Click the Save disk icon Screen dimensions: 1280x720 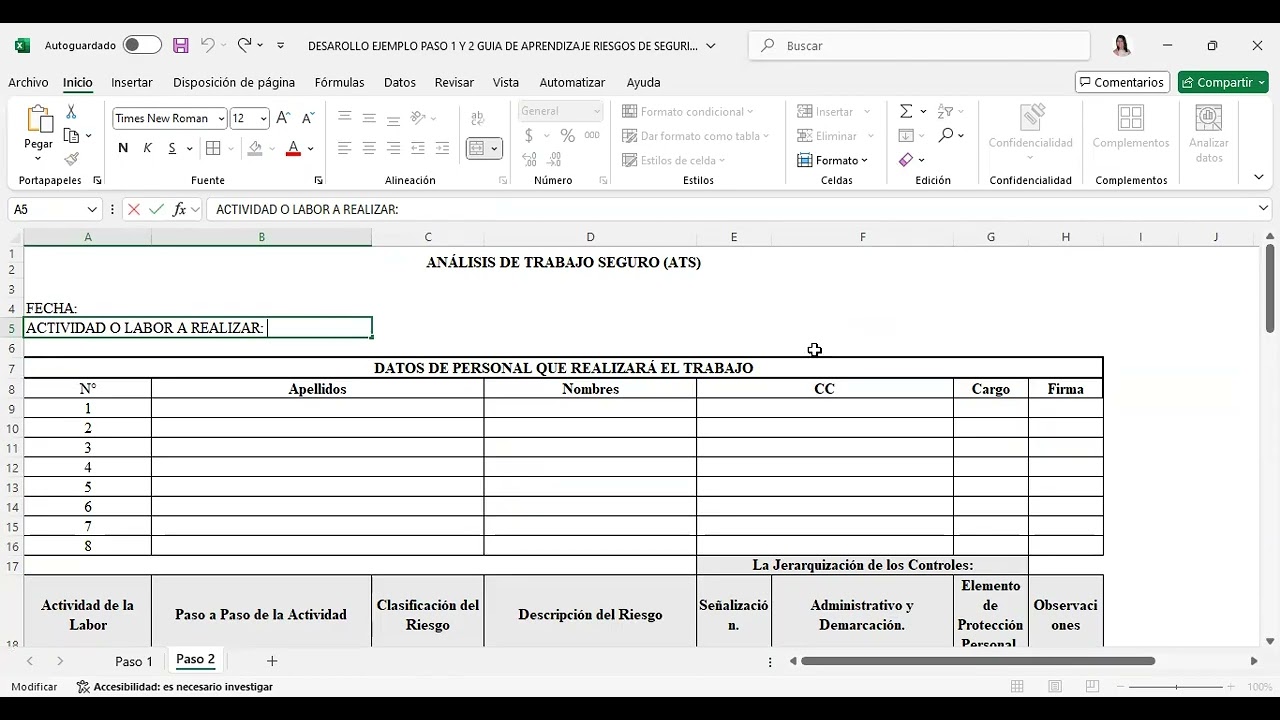(x=181, y=45)
